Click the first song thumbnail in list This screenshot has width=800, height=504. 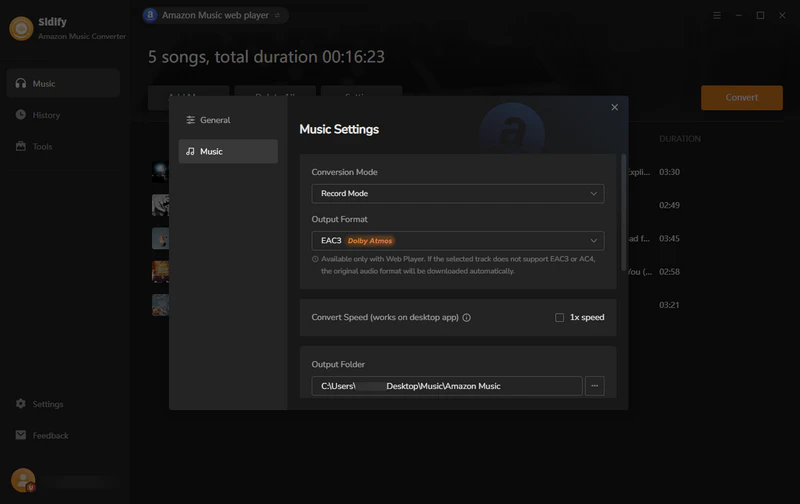(x=160, y=172)
